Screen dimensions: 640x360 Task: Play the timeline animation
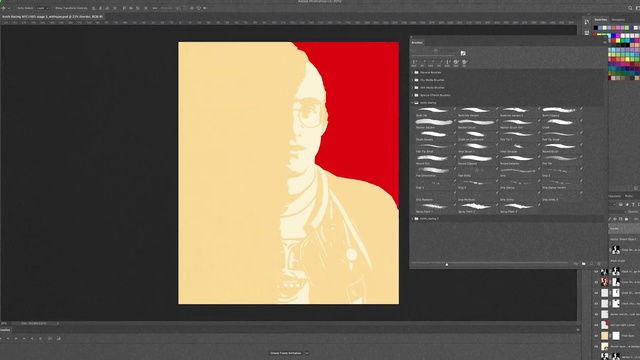(x=16, y=338)
